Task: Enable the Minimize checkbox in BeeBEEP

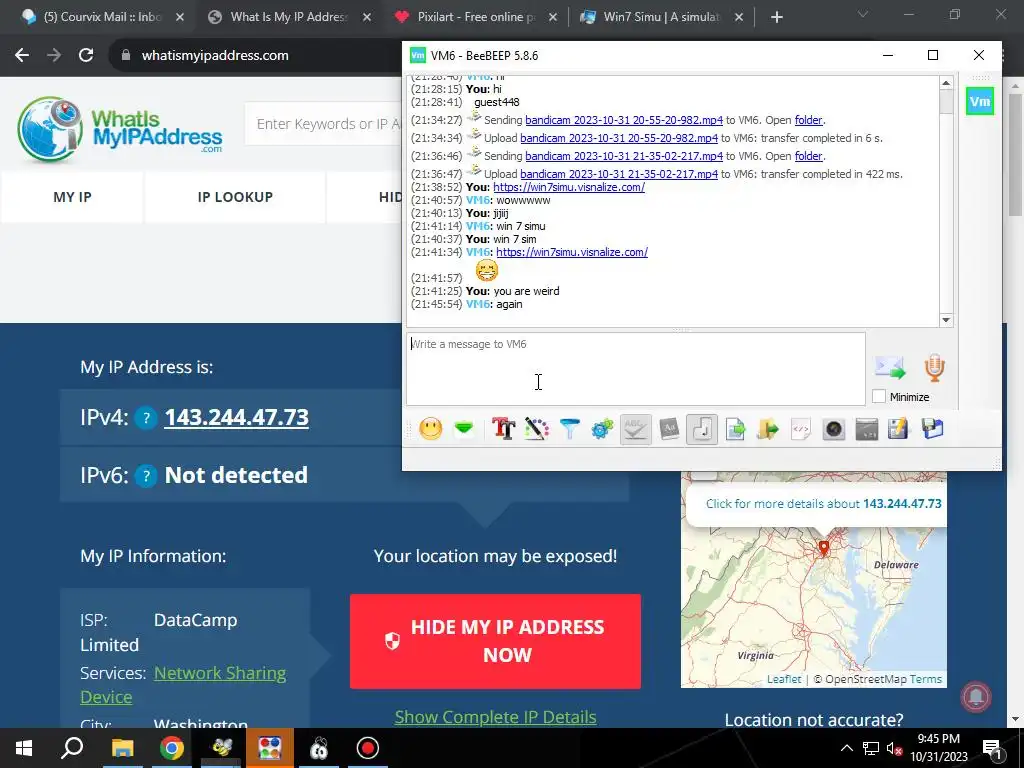Action: coord(879,396)
